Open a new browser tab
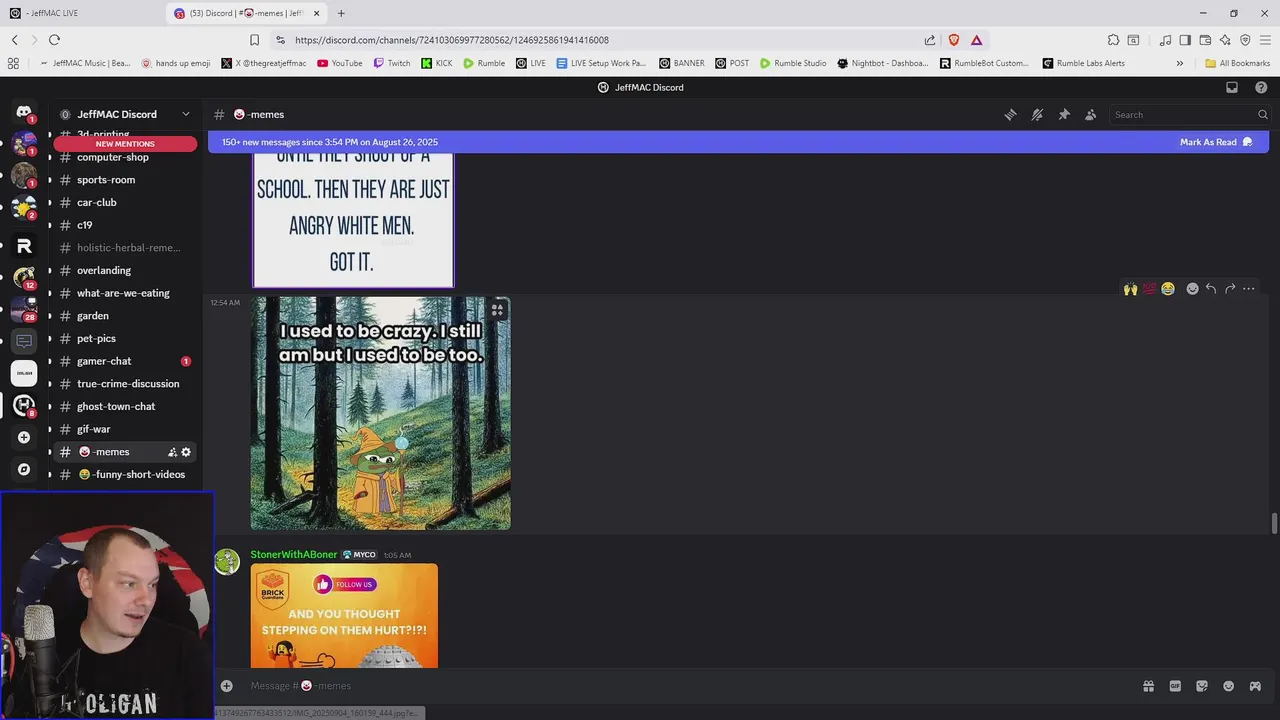Viewport: 1280px width, 720px height. tap(341, 13)
